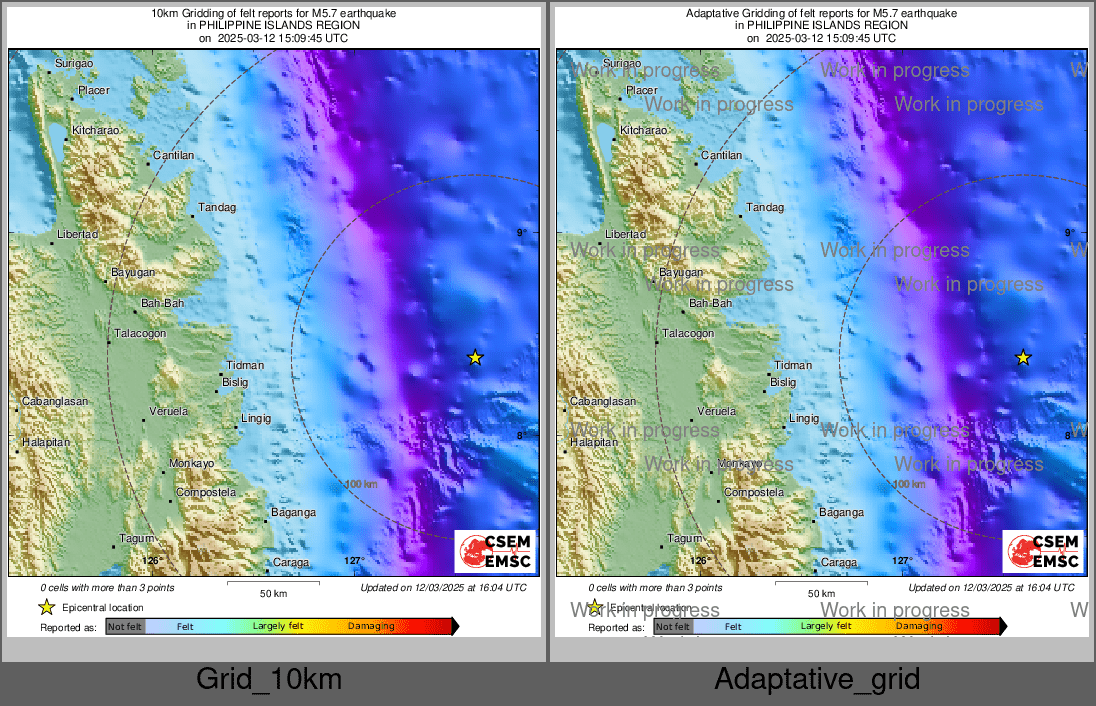Click the CSEM EMSC logo on right map
This screenshot has width=1096, height=706.
coord(1043,552)
